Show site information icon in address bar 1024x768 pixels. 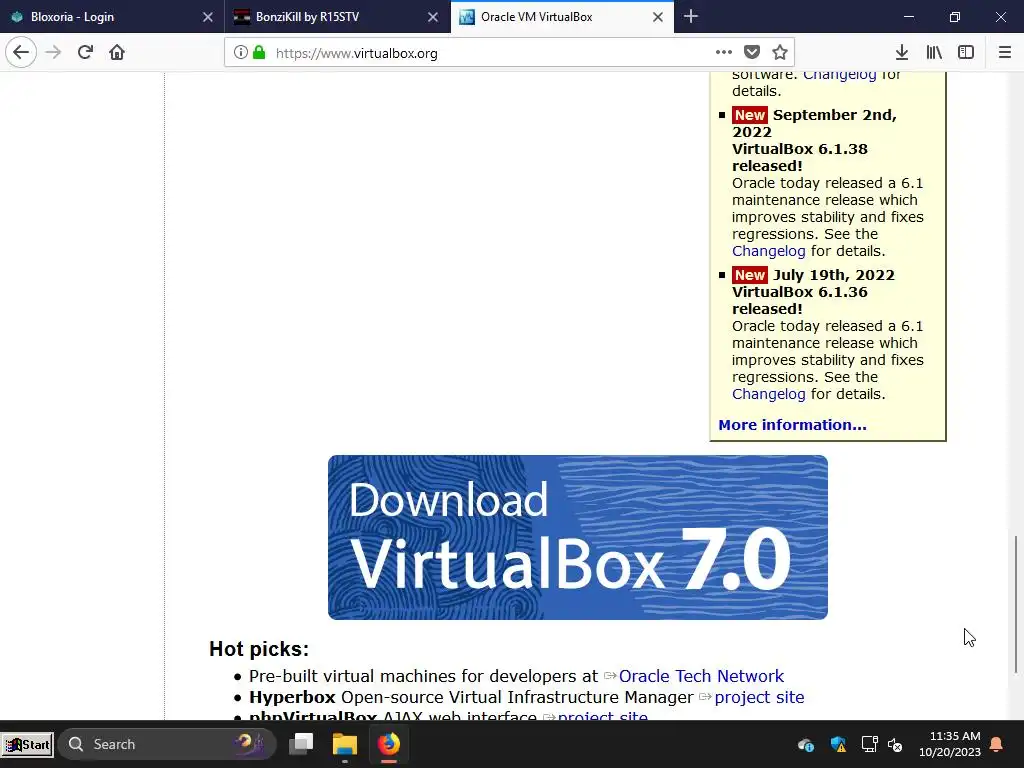point(240,52)
